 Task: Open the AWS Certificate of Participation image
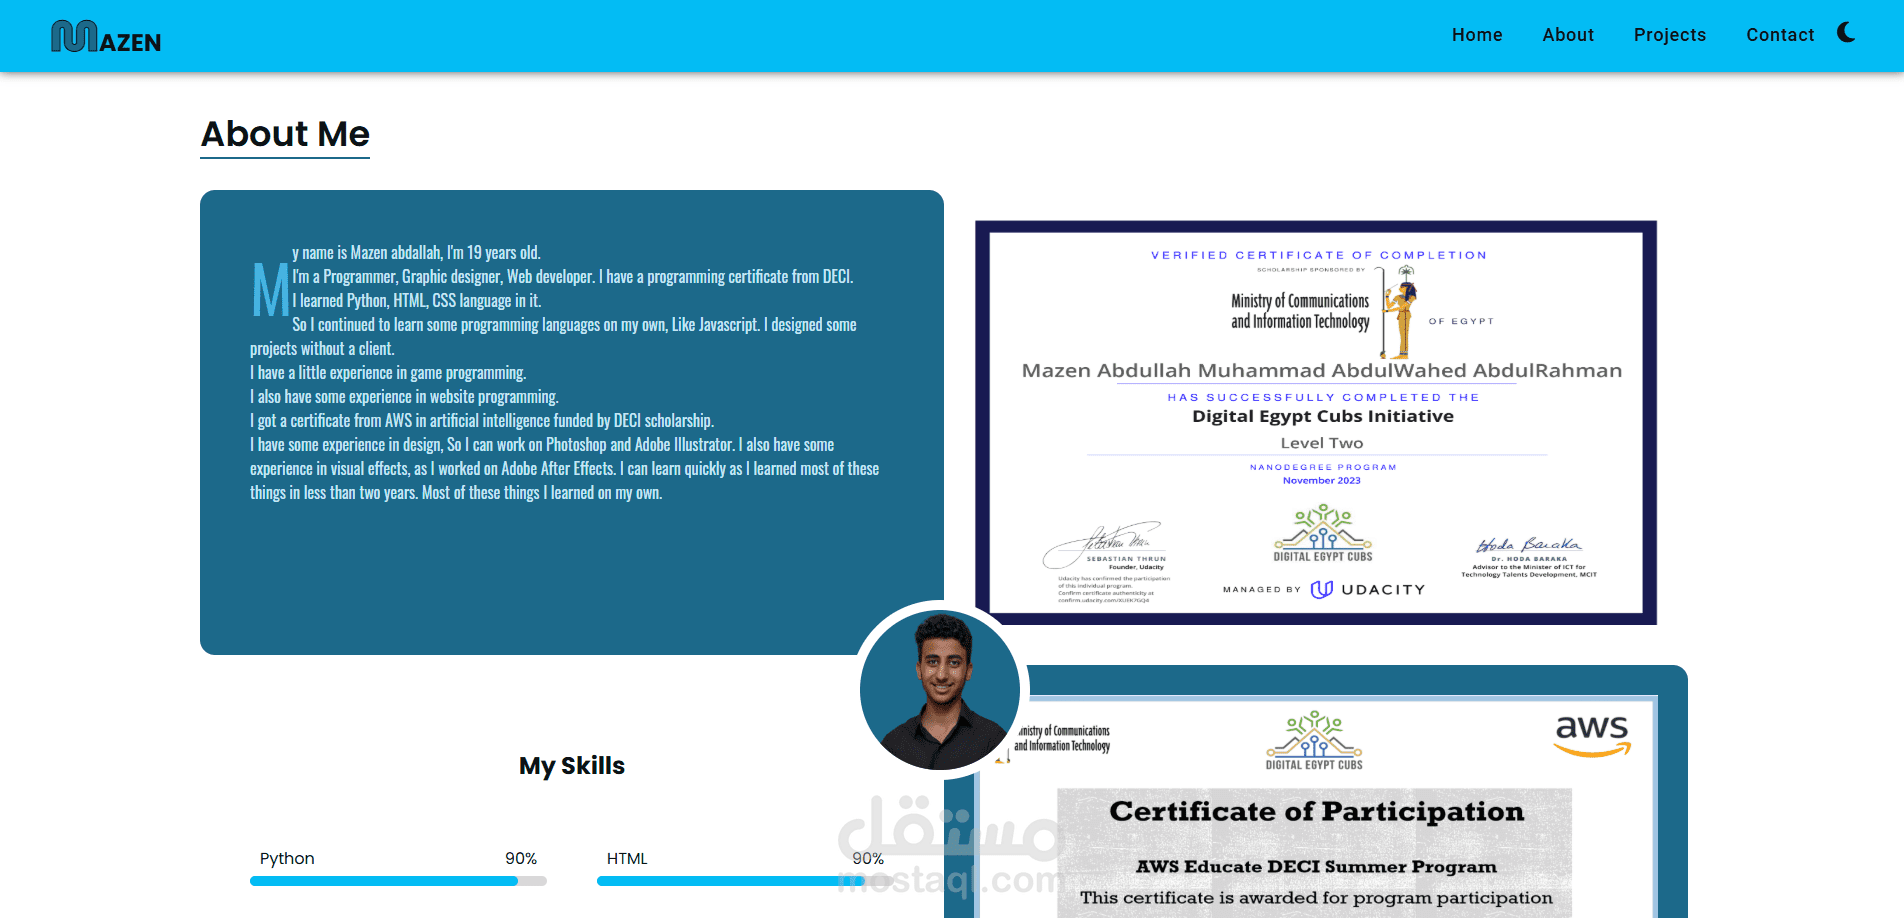tap(1316, 806)
